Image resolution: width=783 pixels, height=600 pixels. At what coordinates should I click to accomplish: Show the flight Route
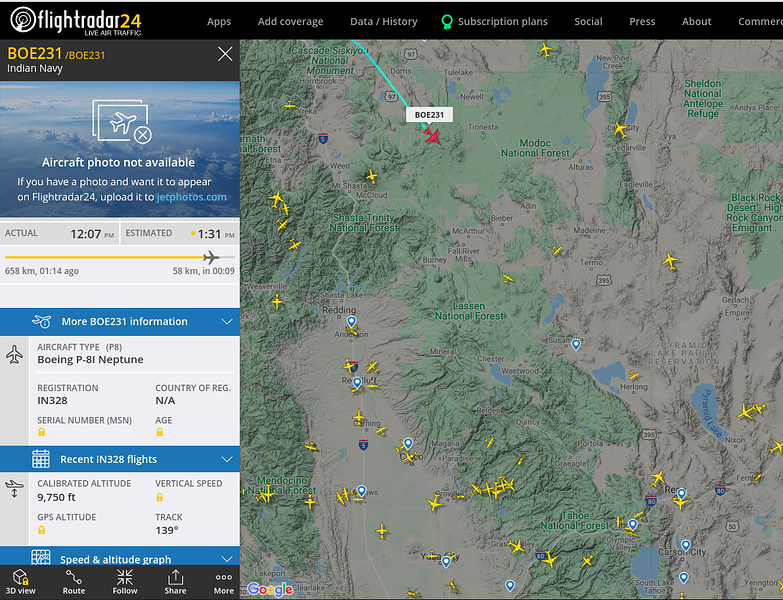tap(74, 582)
